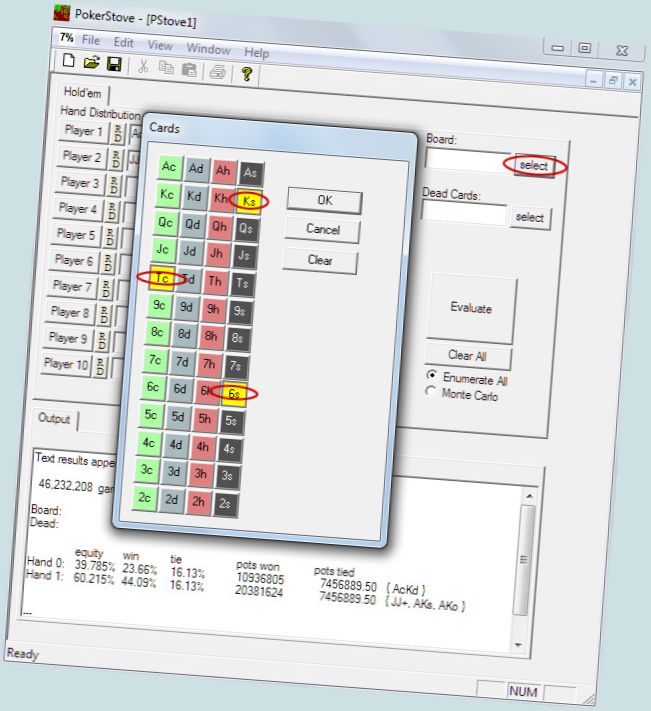This screenshot has width=651, height=711.
Task: Select the red Th card
Action: pyautogui.click(x=215, y=282)
